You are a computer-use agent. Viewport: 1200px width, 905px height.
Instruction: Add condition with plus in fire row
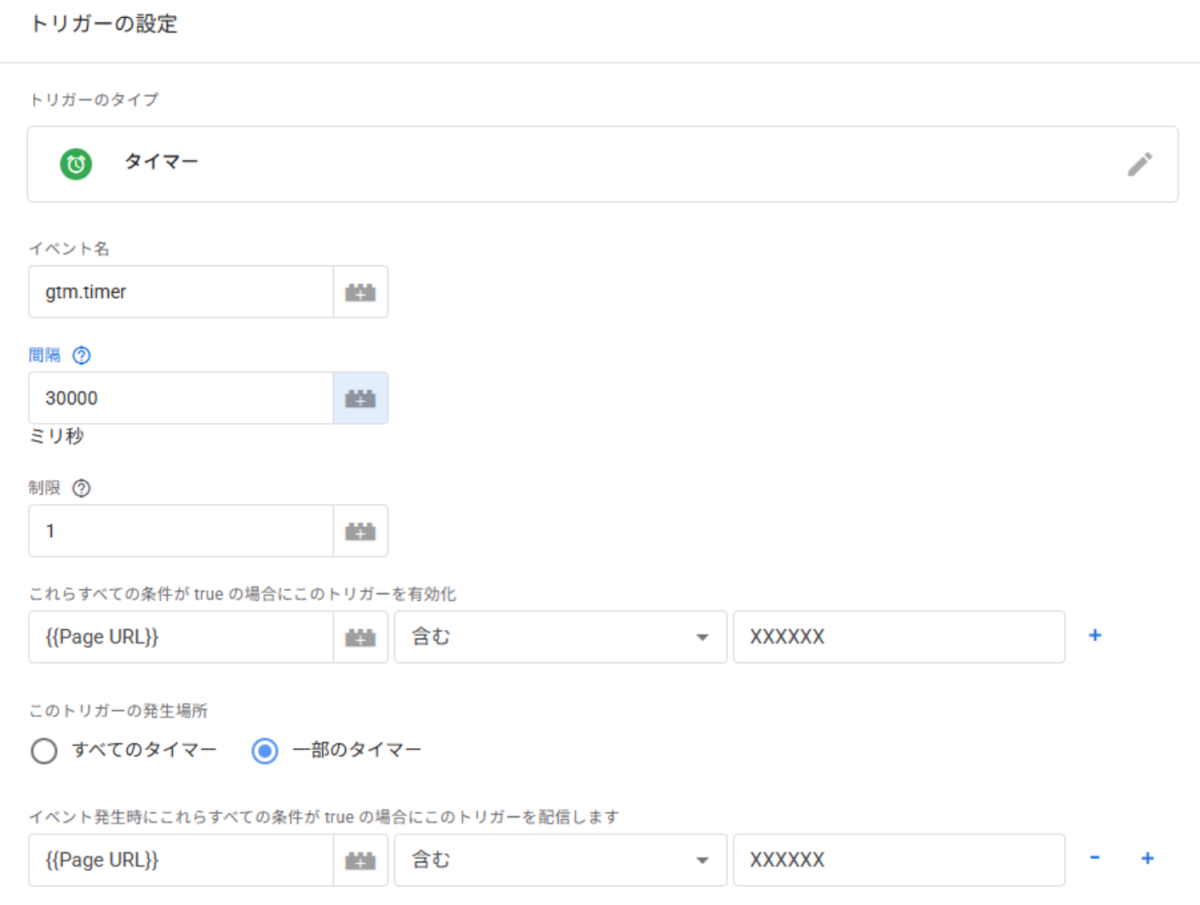click(x=1148, y=858)
